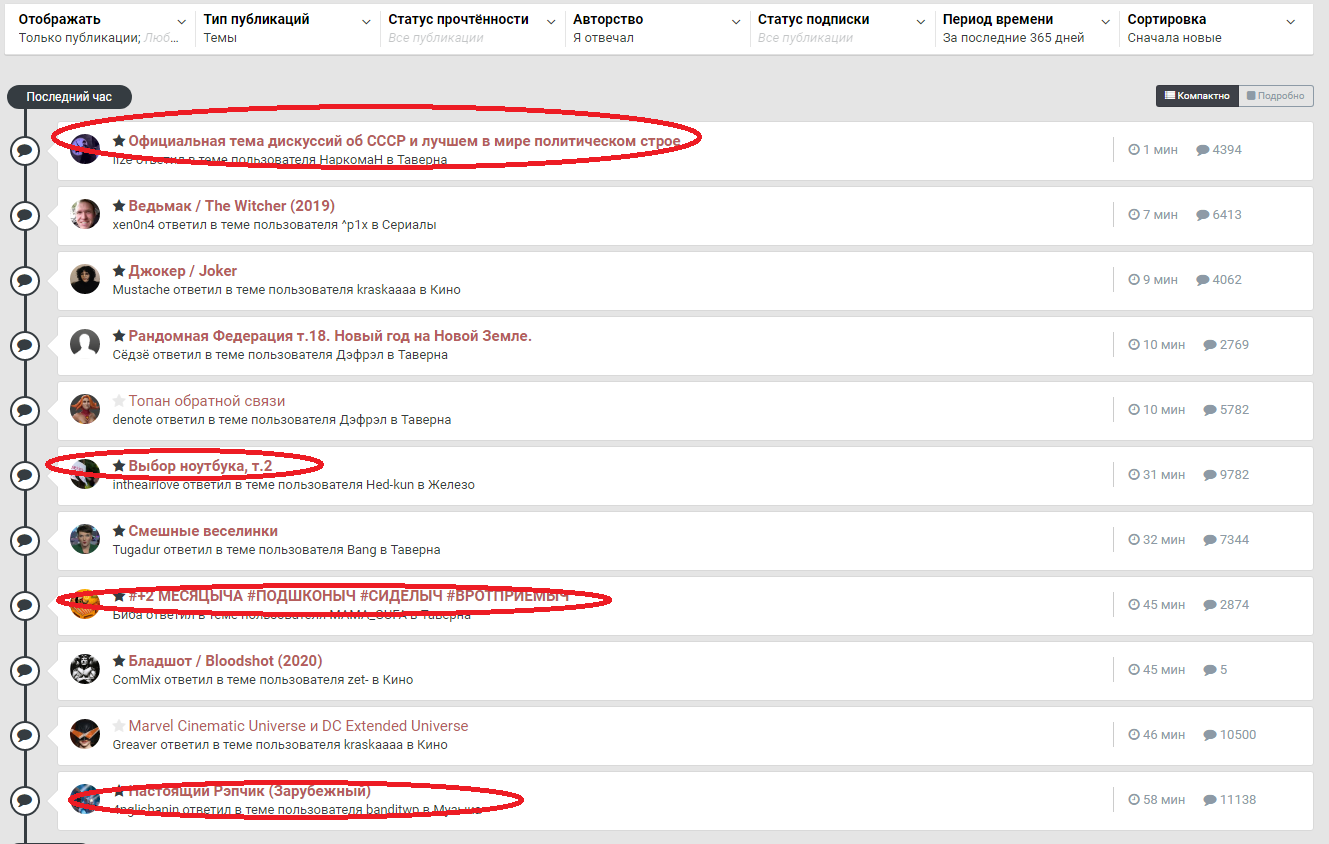Click star icon beside Рандомная Федерация topic
This screenshot has height=844, width=1329.
119,336
